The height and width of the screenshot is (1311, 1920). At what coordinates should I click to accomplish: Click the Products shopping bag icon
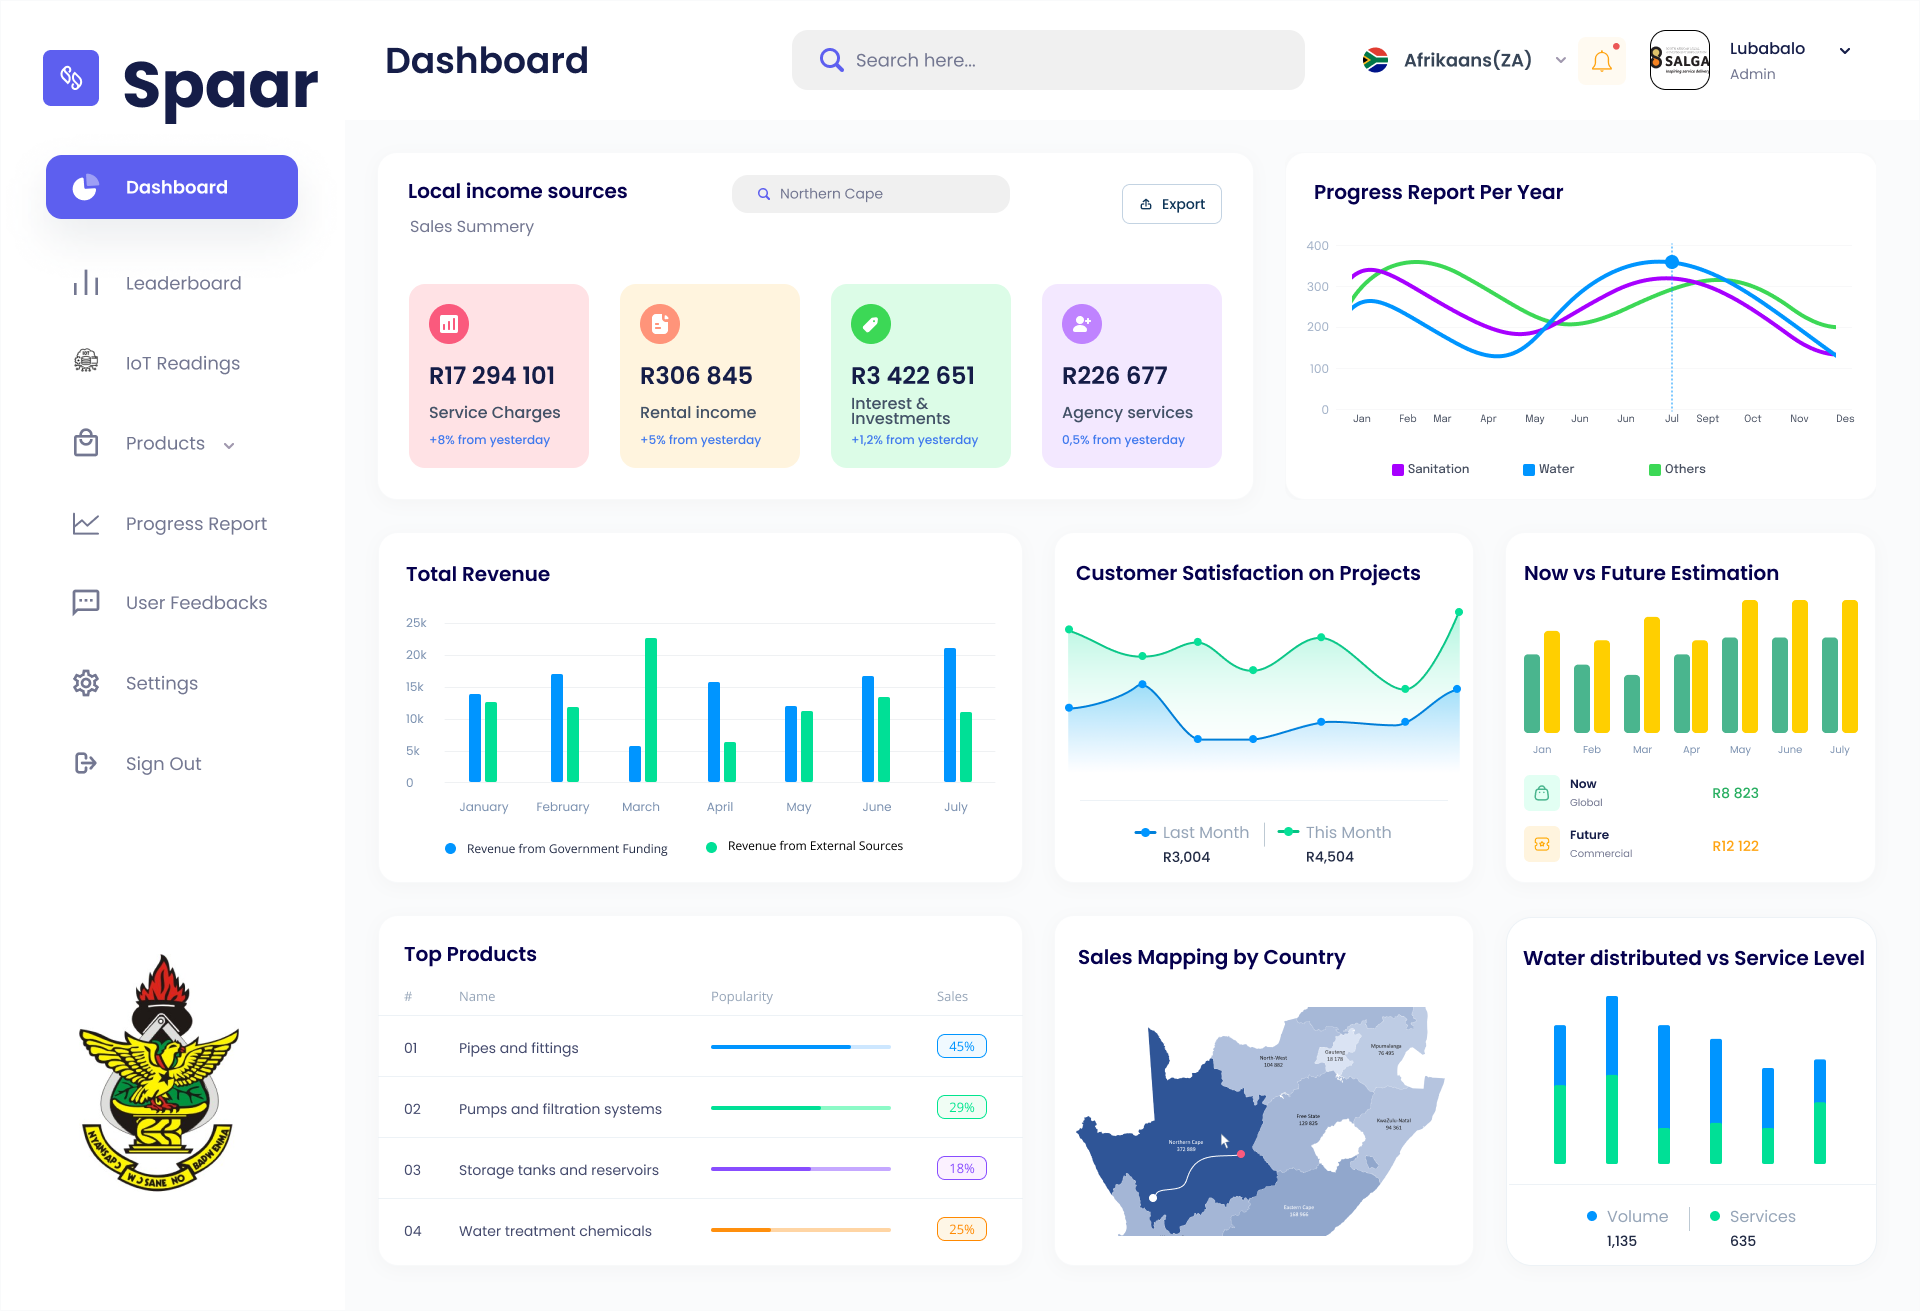[86, 442]
